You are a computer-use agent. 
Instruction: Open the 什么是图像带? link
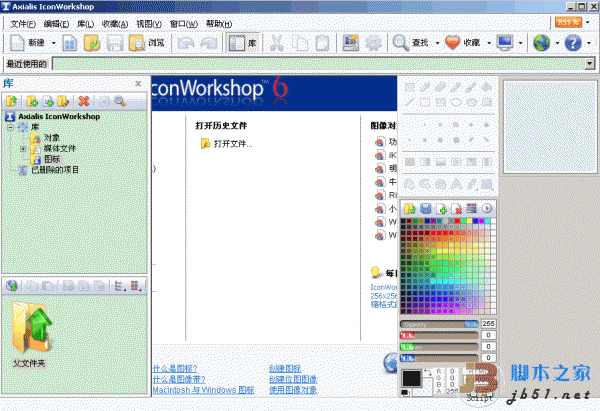179,379
